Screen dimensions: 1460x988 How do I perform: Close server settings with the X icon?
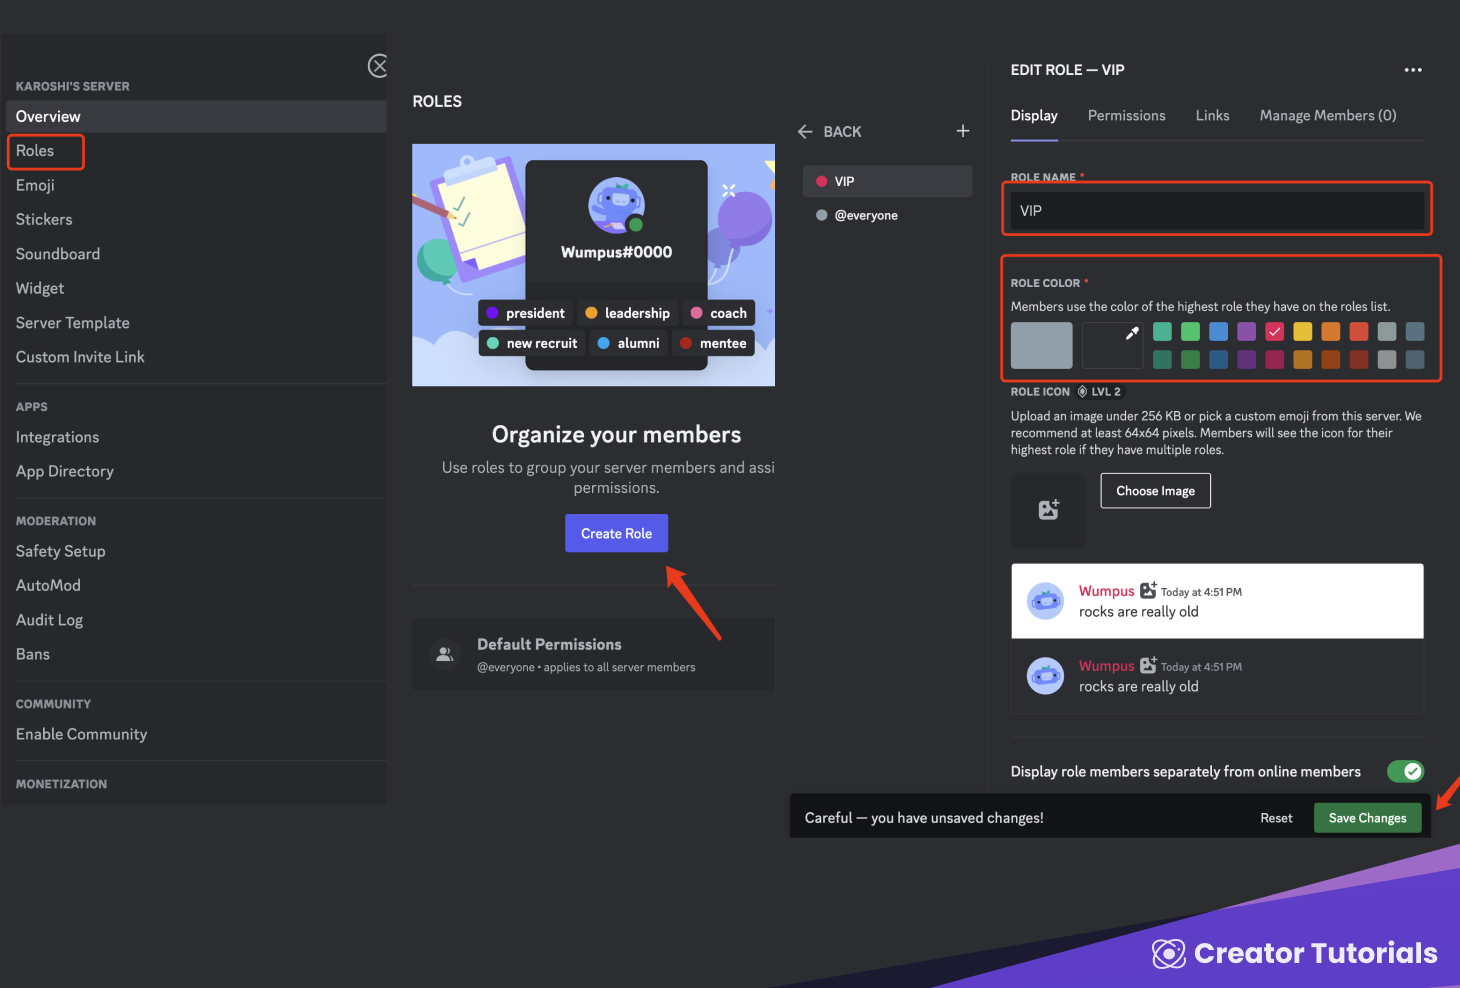click(x=378, y=66)
